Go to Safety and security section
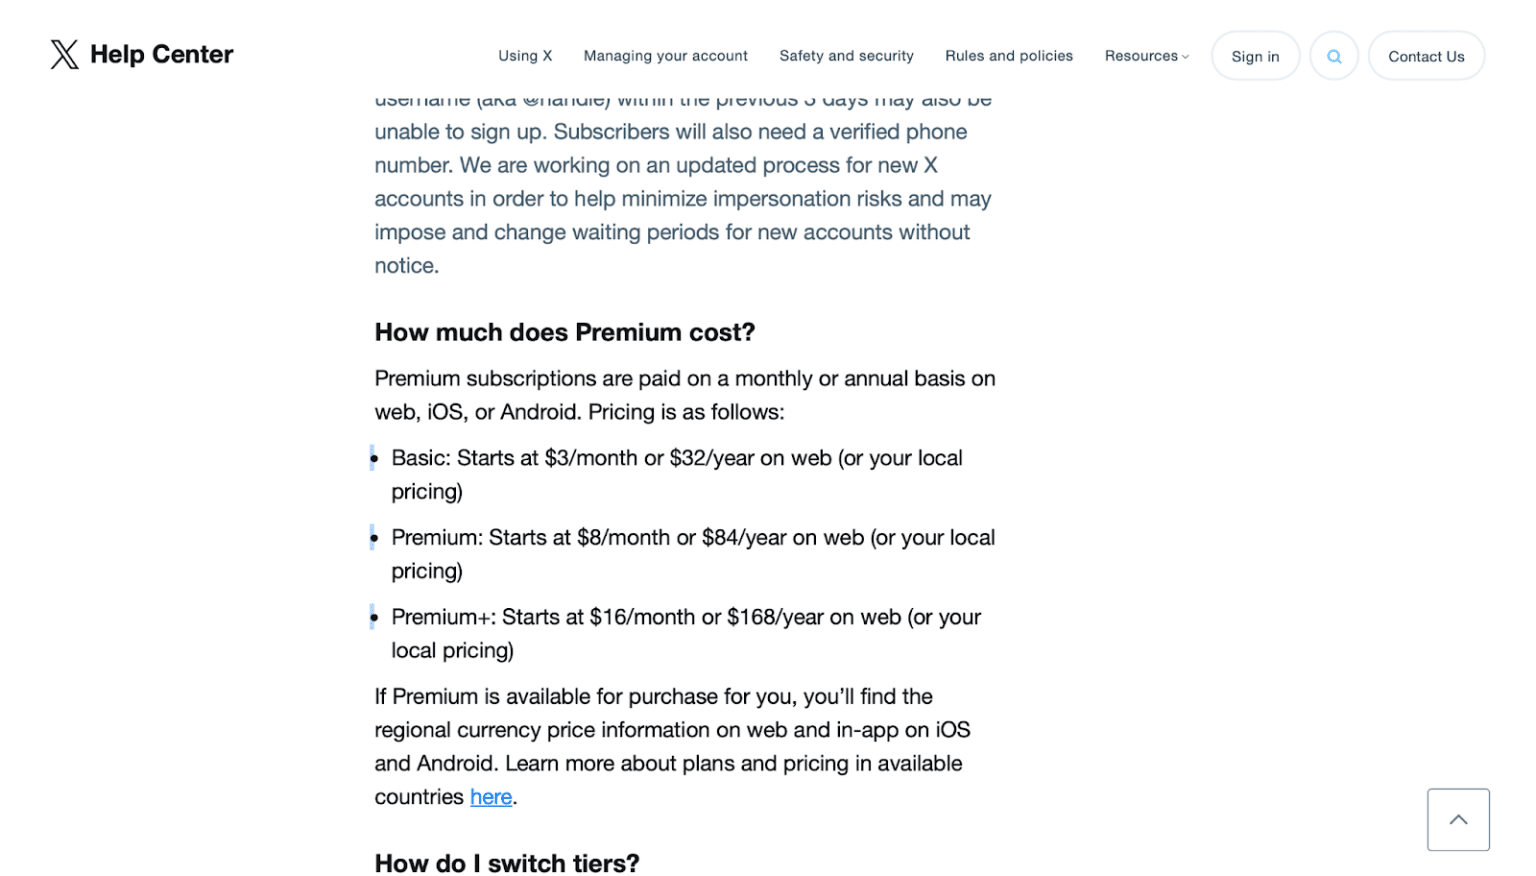Image resolution: width=1536 pixels, height=876 pixels. pos(846,56)
